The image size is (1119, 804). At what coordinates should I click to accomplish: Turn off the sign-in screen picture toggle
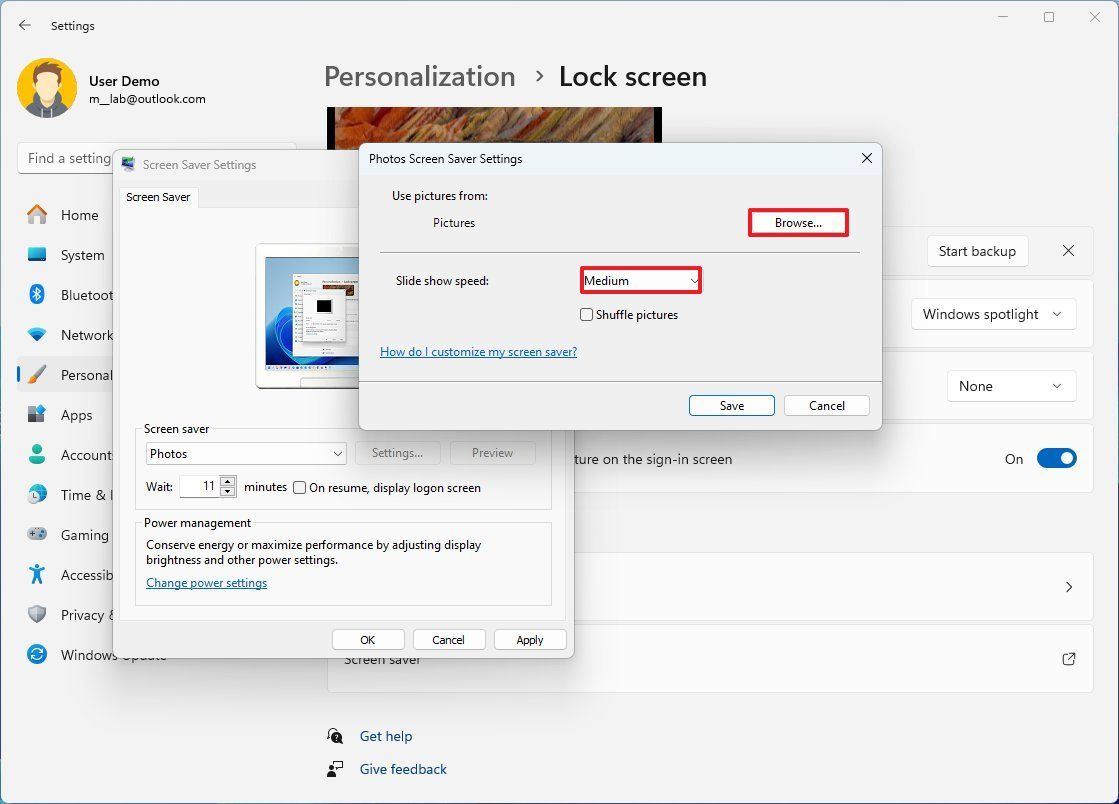pos(1057,458)
